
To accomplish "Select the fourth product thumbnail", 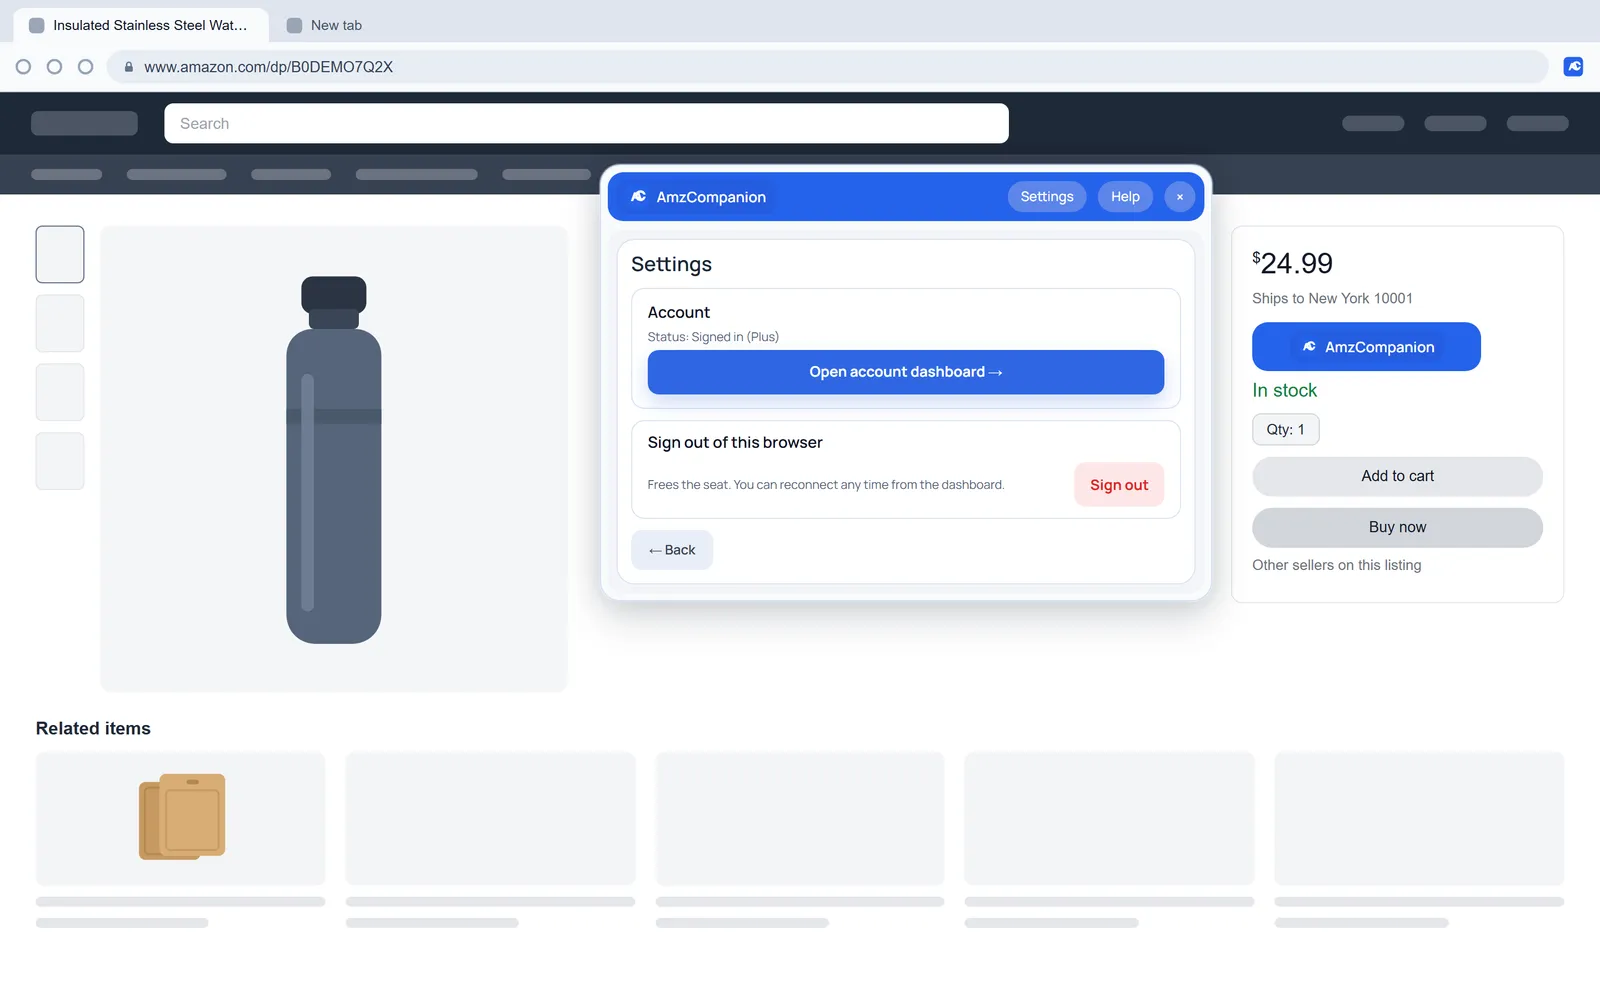I will 60,461.
